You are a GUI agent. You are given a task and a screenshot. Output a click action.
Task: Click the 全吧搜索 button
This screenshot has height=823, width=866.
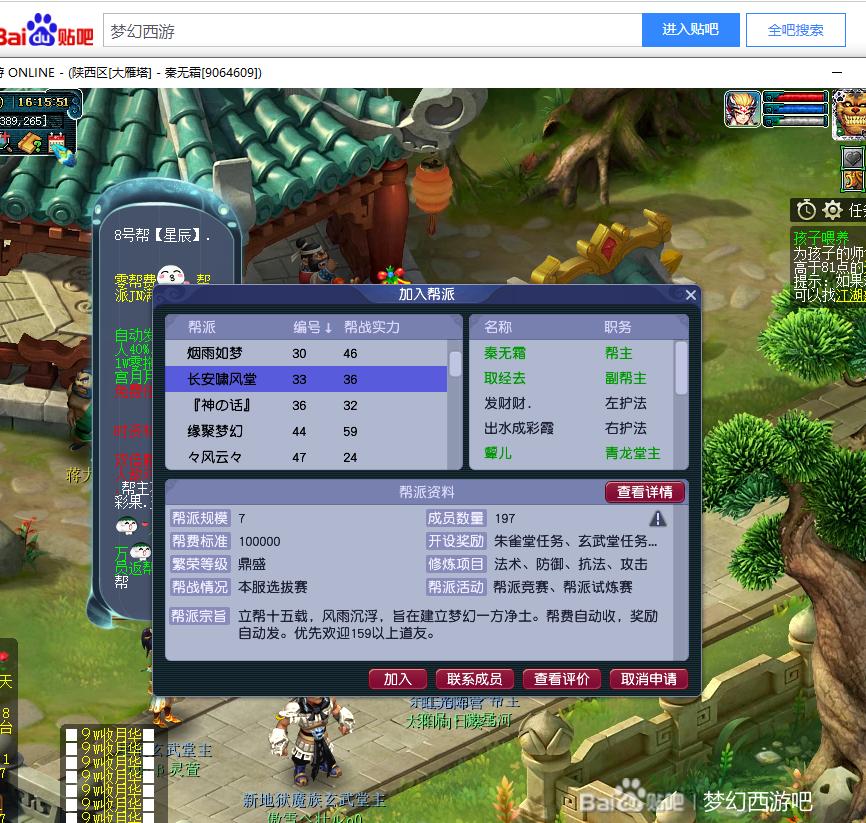coord(796,30)
